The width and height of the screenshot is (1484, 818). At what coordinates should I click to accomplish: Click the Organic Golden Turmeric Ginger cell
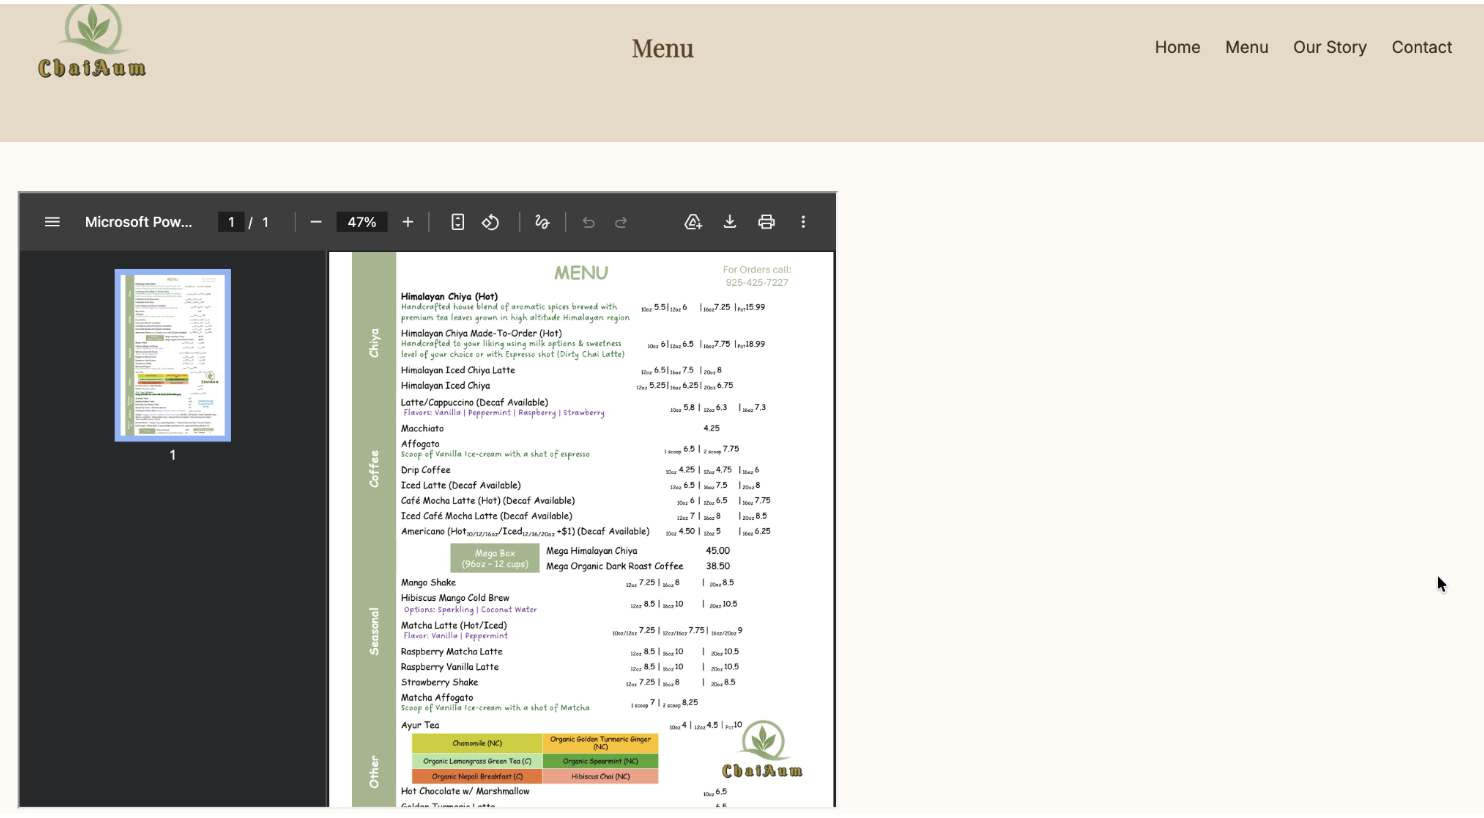[601, 743]
